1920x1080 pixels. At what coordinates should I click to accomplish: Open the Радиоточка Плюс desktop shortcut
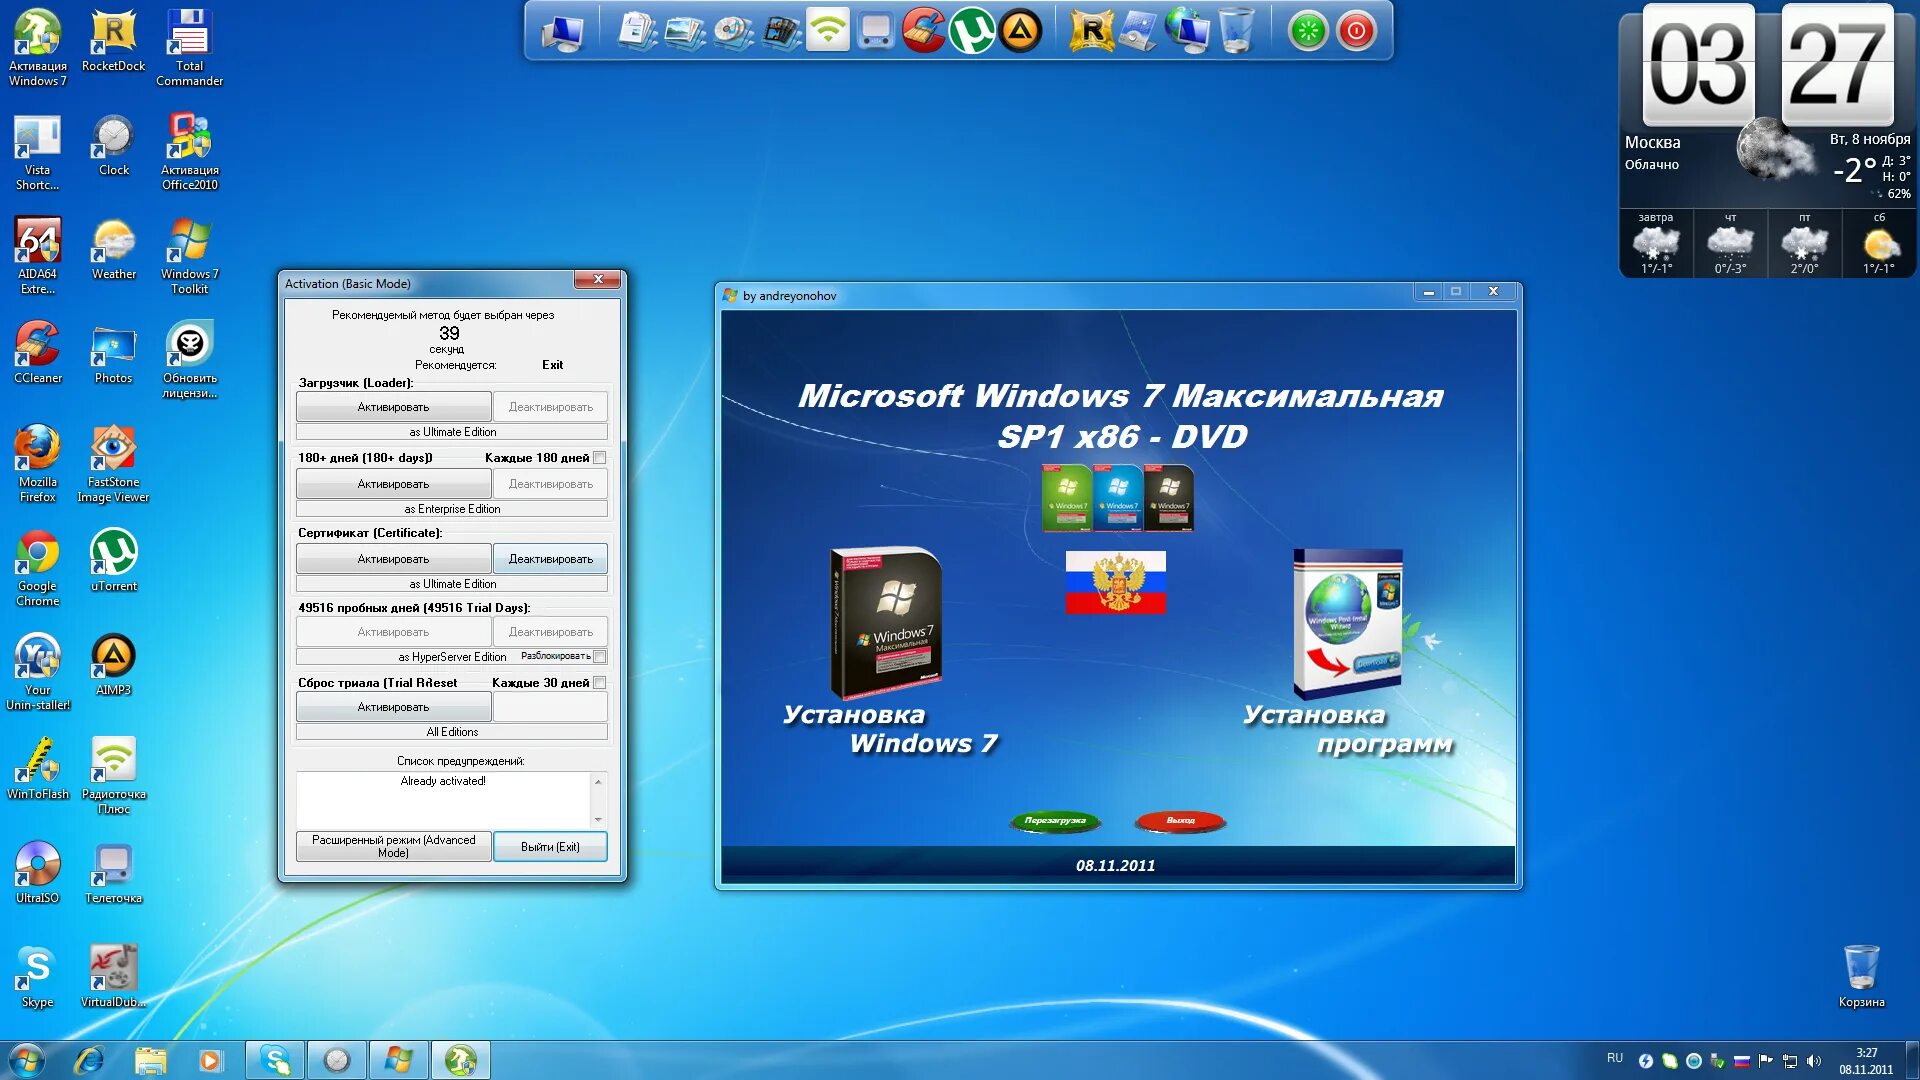[x=113, y=776]
